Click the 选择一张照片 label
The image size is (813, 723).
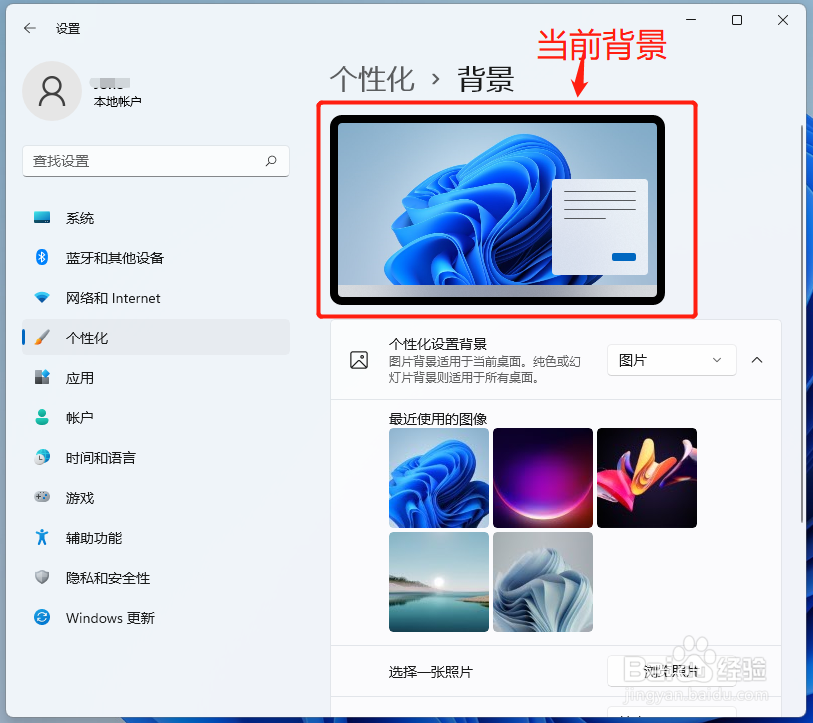[431, 672]
